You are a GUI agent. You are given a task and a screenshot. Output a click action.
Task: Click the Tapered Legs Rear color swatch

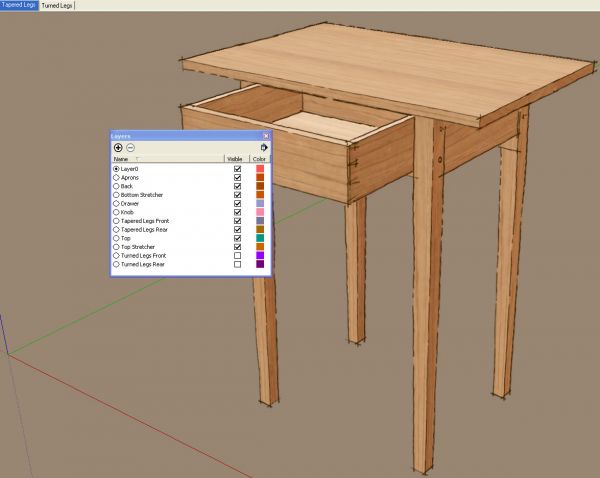pyautogui.click(x=260, y=230)
